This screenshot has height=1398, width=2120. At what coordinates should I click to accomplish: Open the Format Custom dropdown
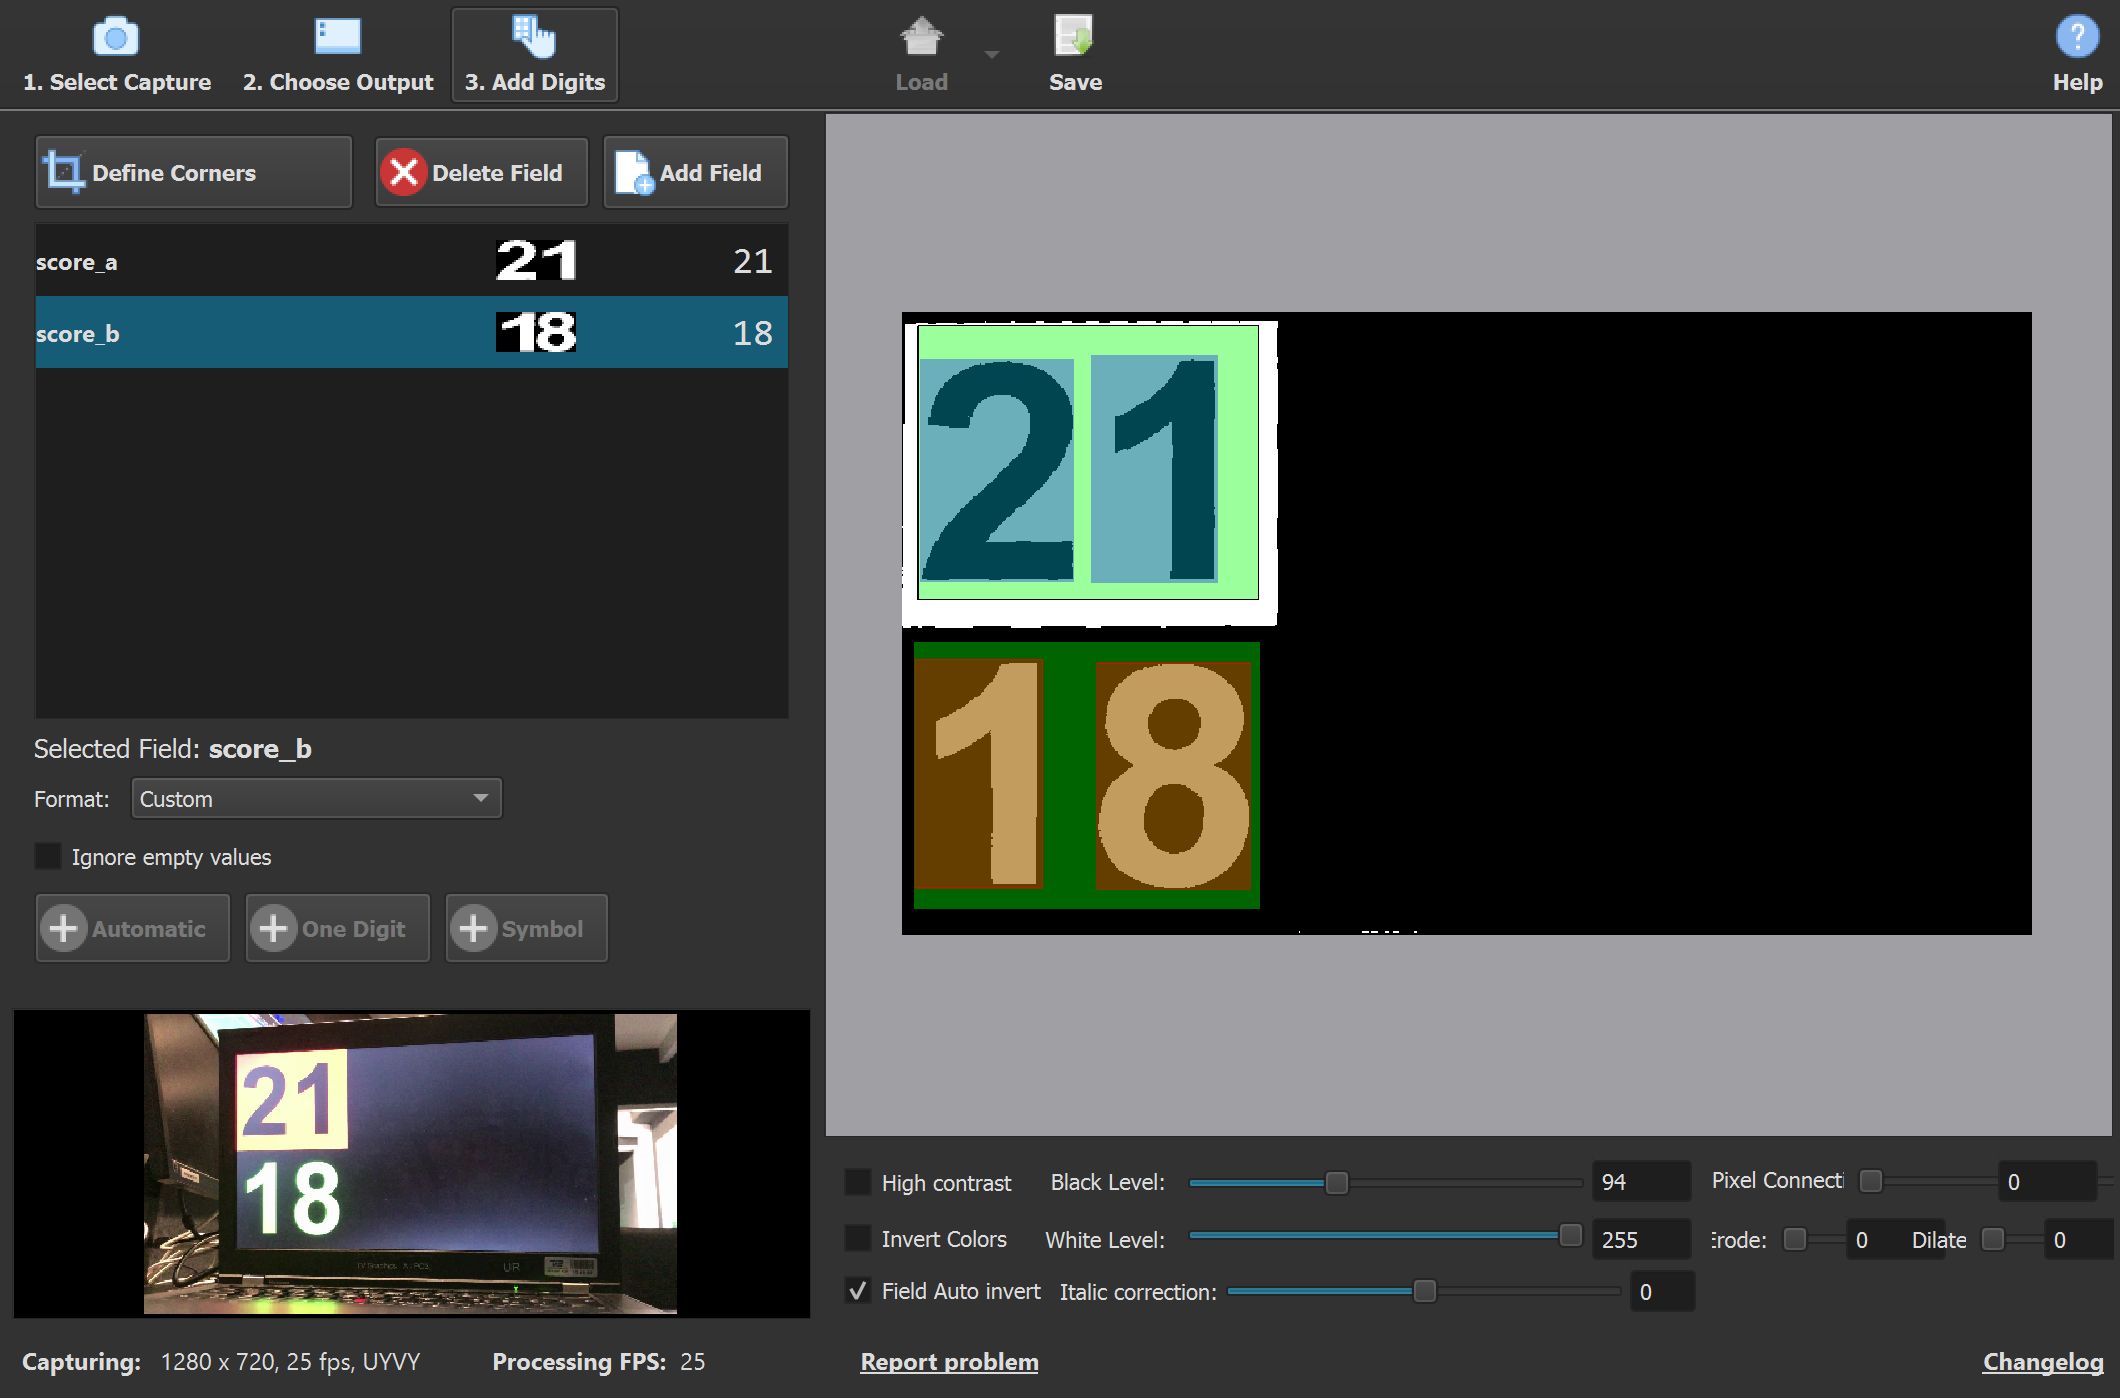click(x=316, y=798)
